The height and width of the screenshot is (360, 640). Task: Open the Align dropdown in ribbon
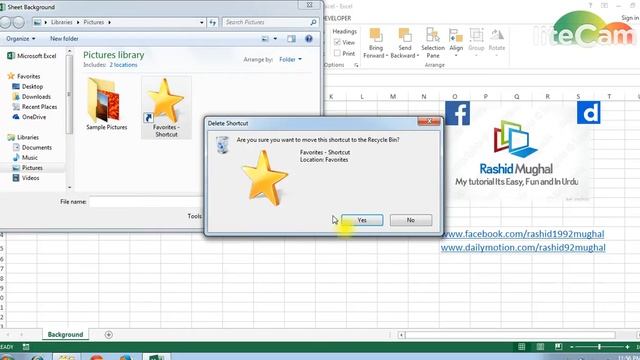[456, 42]
